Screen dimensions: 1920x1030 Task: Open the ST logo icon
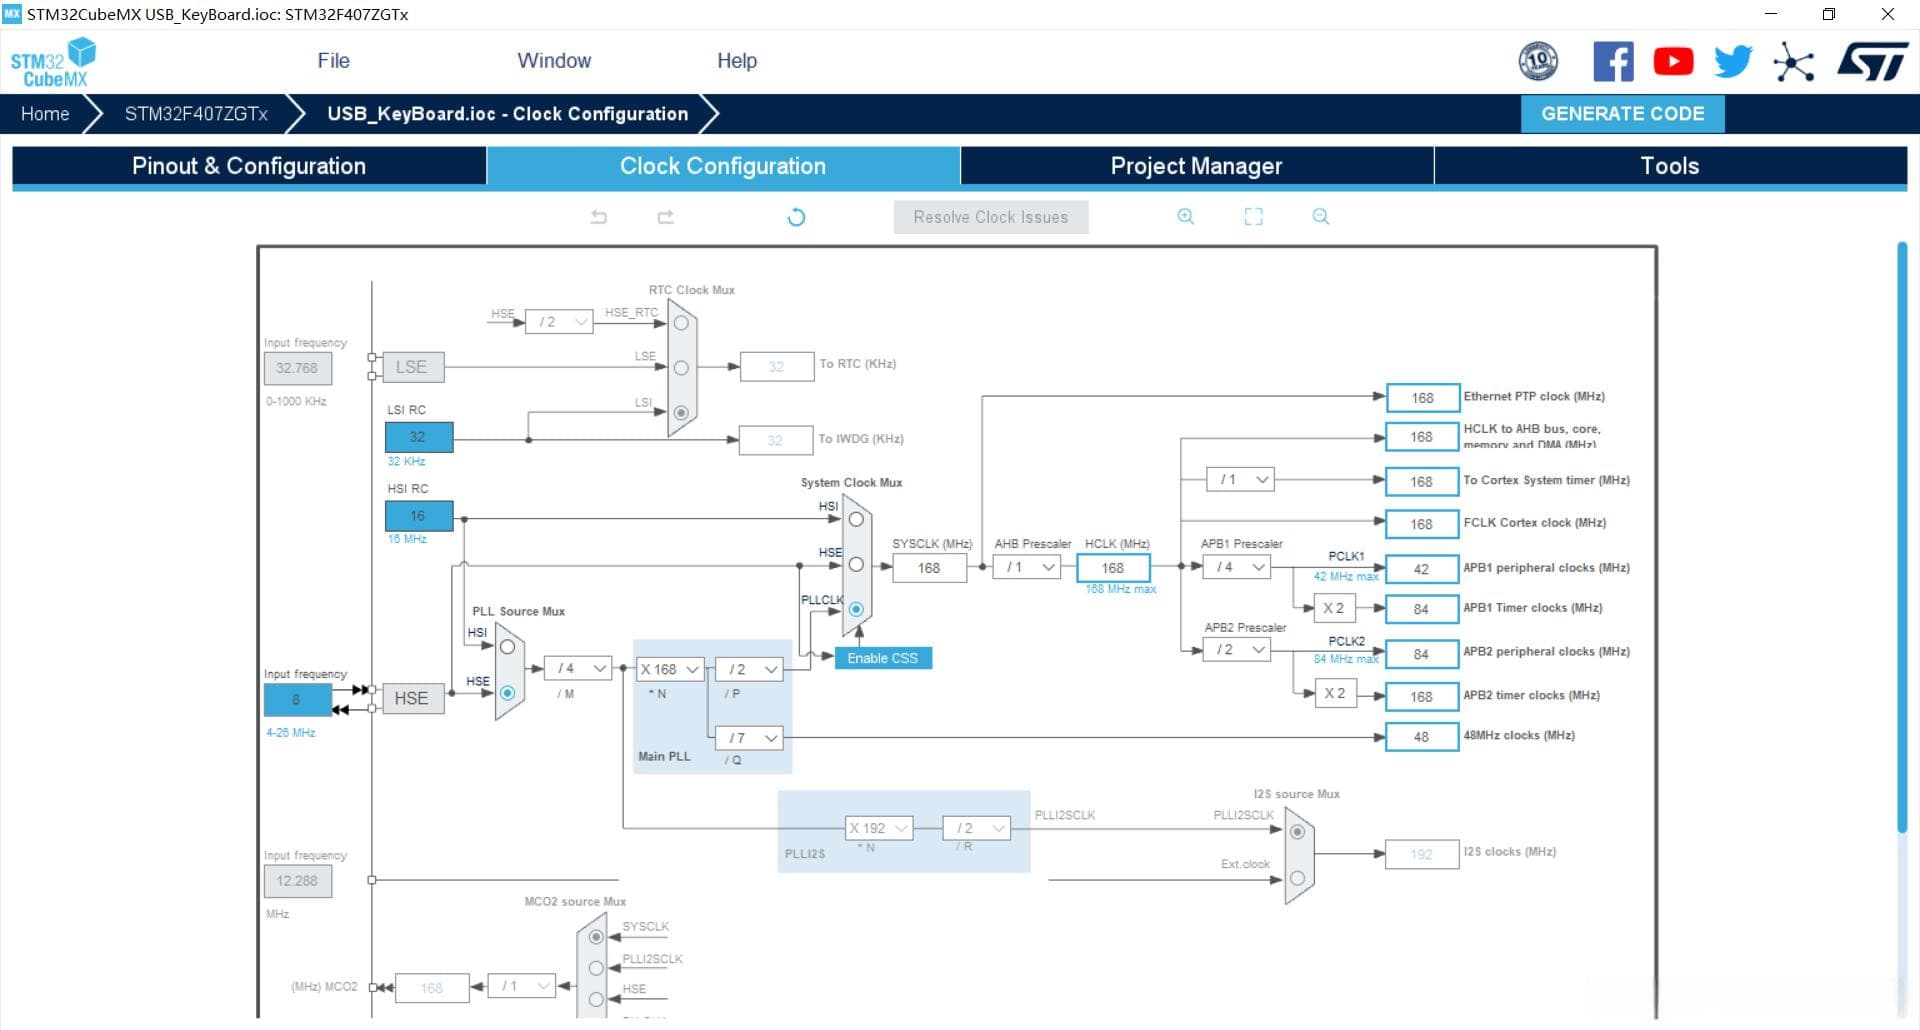(1872, 62)
